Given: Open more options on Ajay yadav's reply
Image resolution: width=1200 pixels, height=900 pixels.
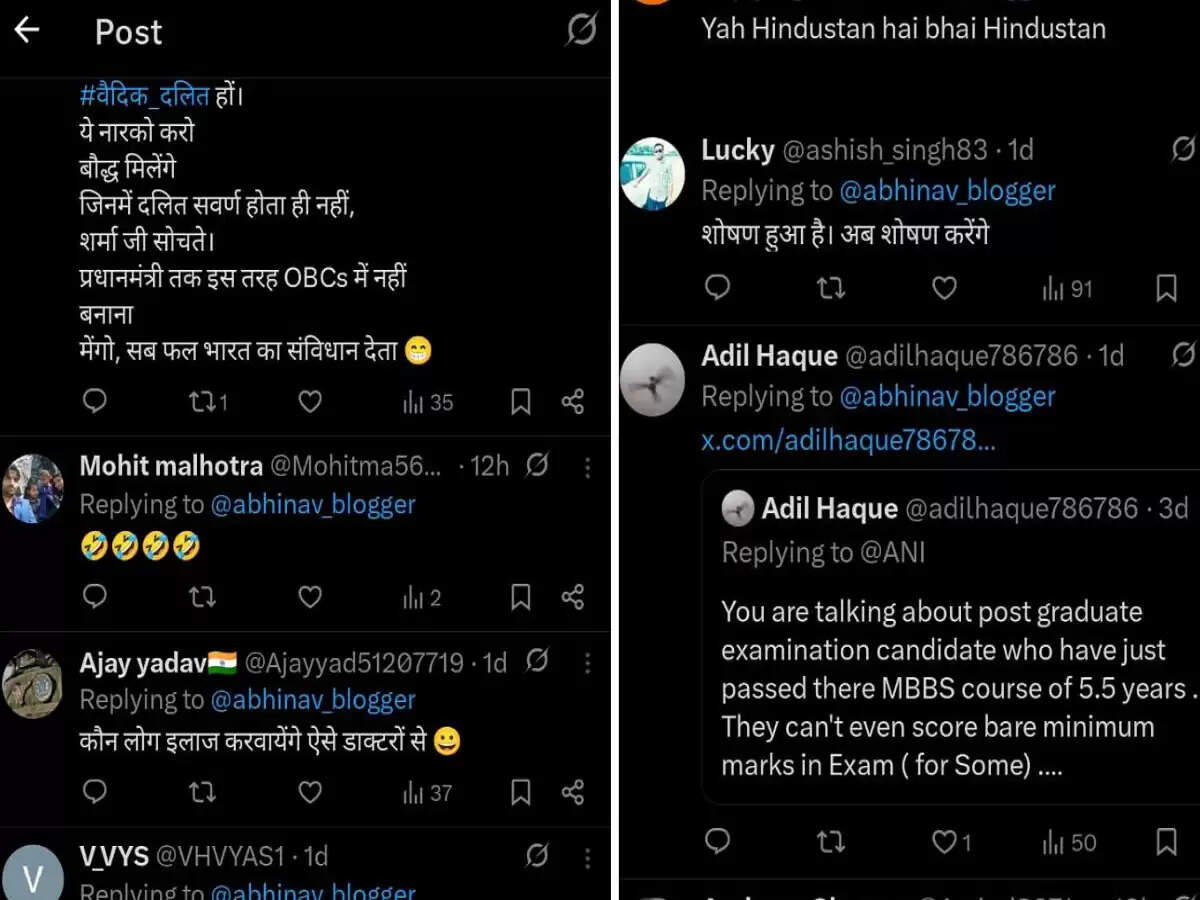Looking at the screenshot, I should click(587, 662).
